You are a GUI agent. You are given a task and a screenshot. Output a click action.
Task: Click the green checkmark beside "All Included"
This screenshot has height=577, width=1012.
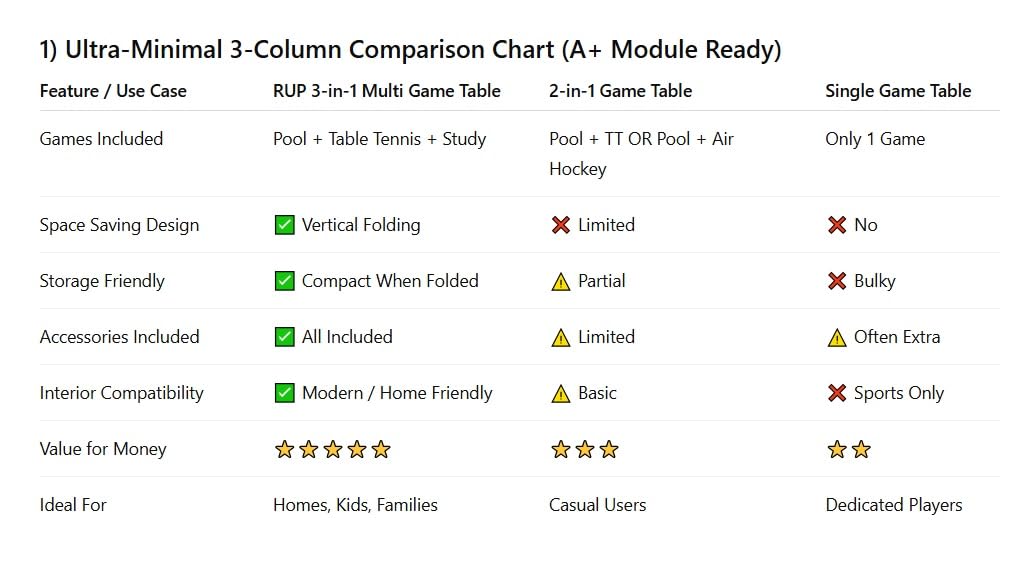pos(284,337)
